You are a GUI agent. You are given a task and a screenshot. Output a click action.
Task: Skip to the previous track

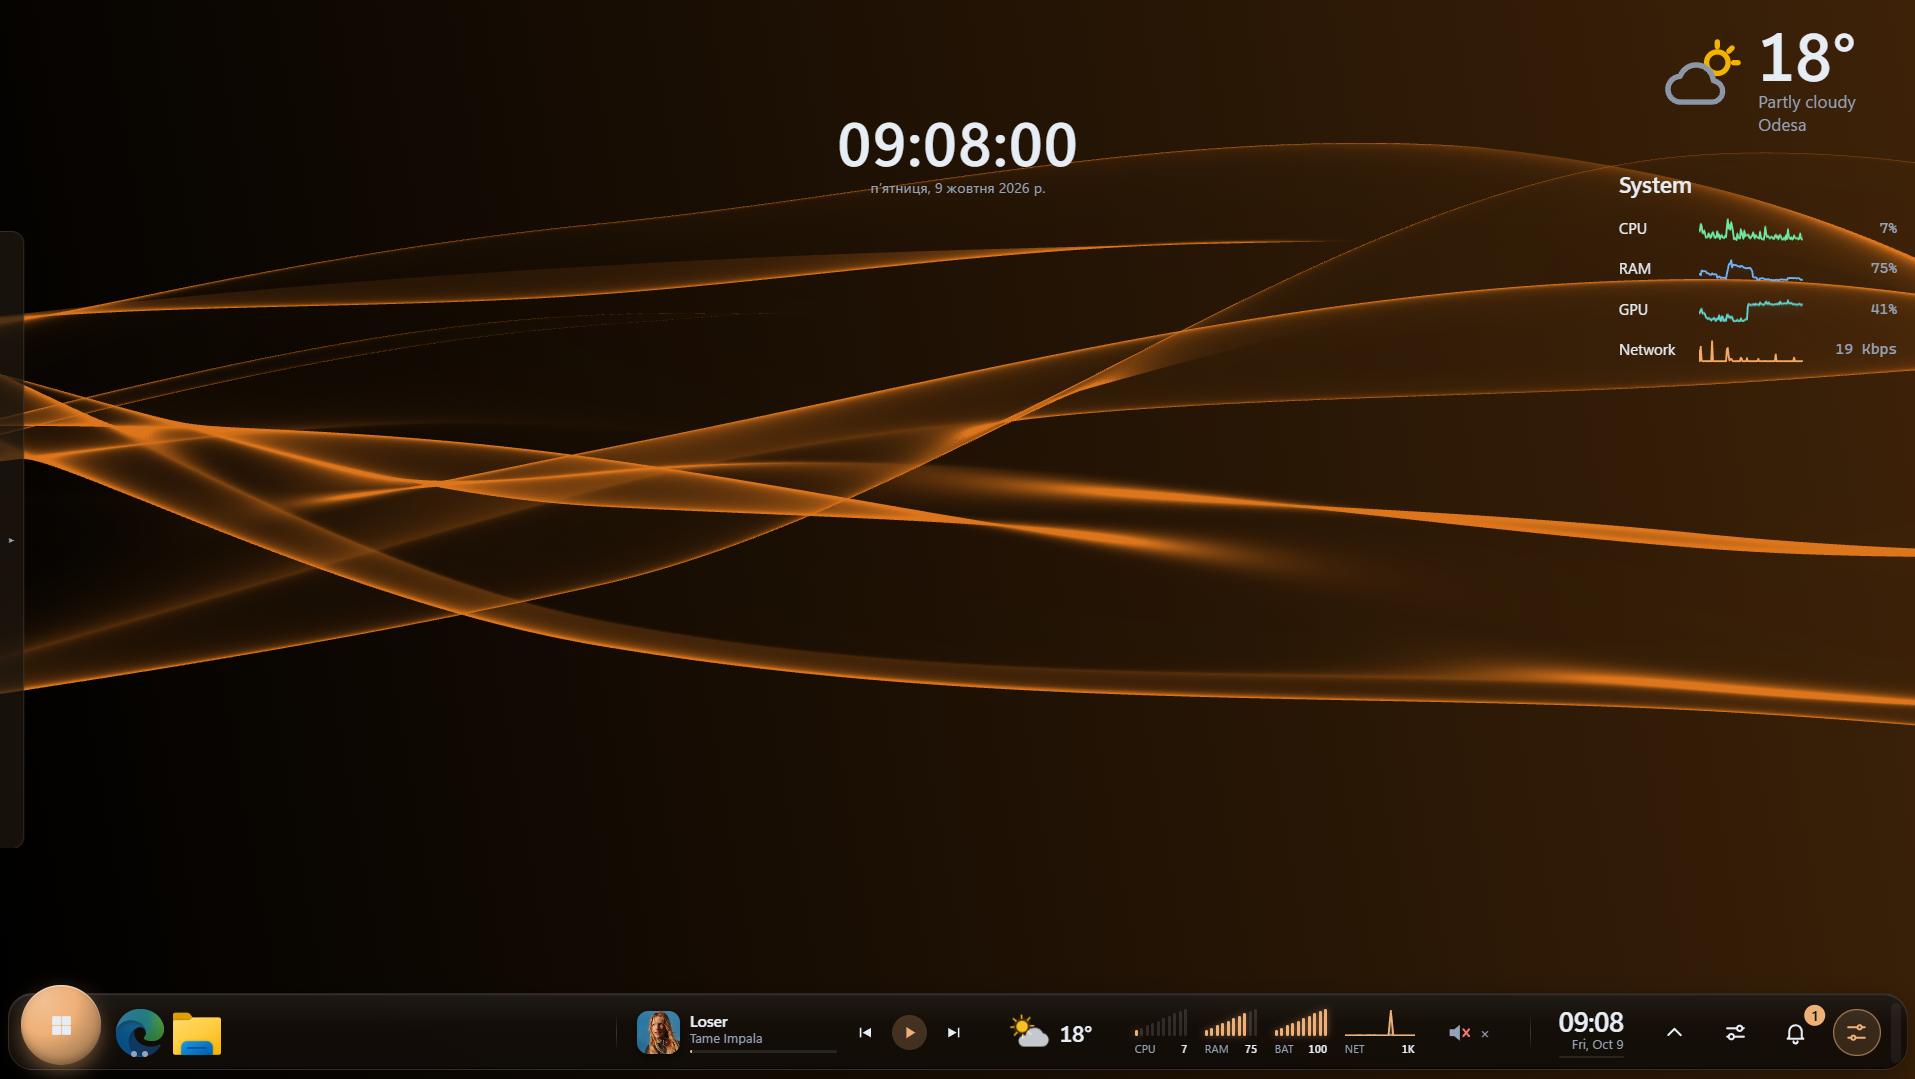(865, 1032)
